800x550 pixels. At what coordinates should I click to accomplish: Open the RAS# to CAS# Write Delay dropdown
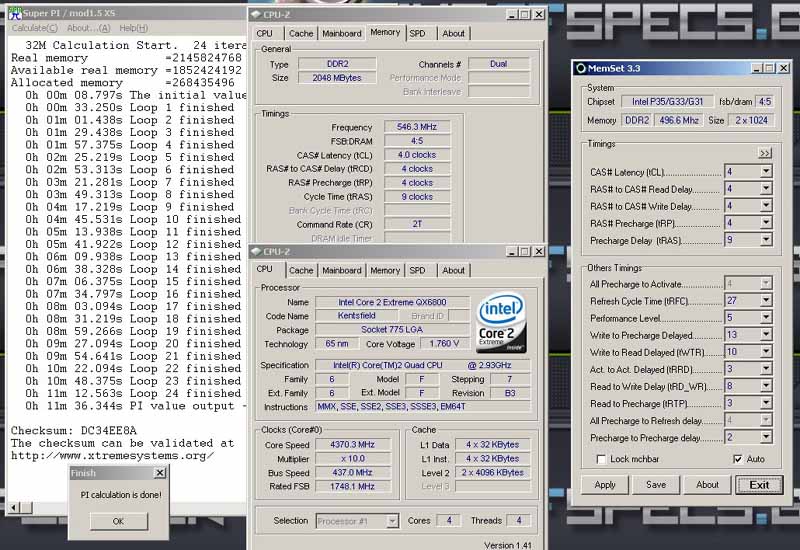pos(766,206)
